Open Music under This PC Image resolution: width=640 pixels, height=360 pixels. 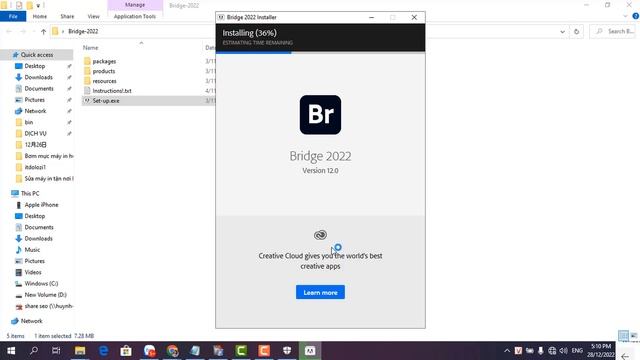tap(32, 250)
